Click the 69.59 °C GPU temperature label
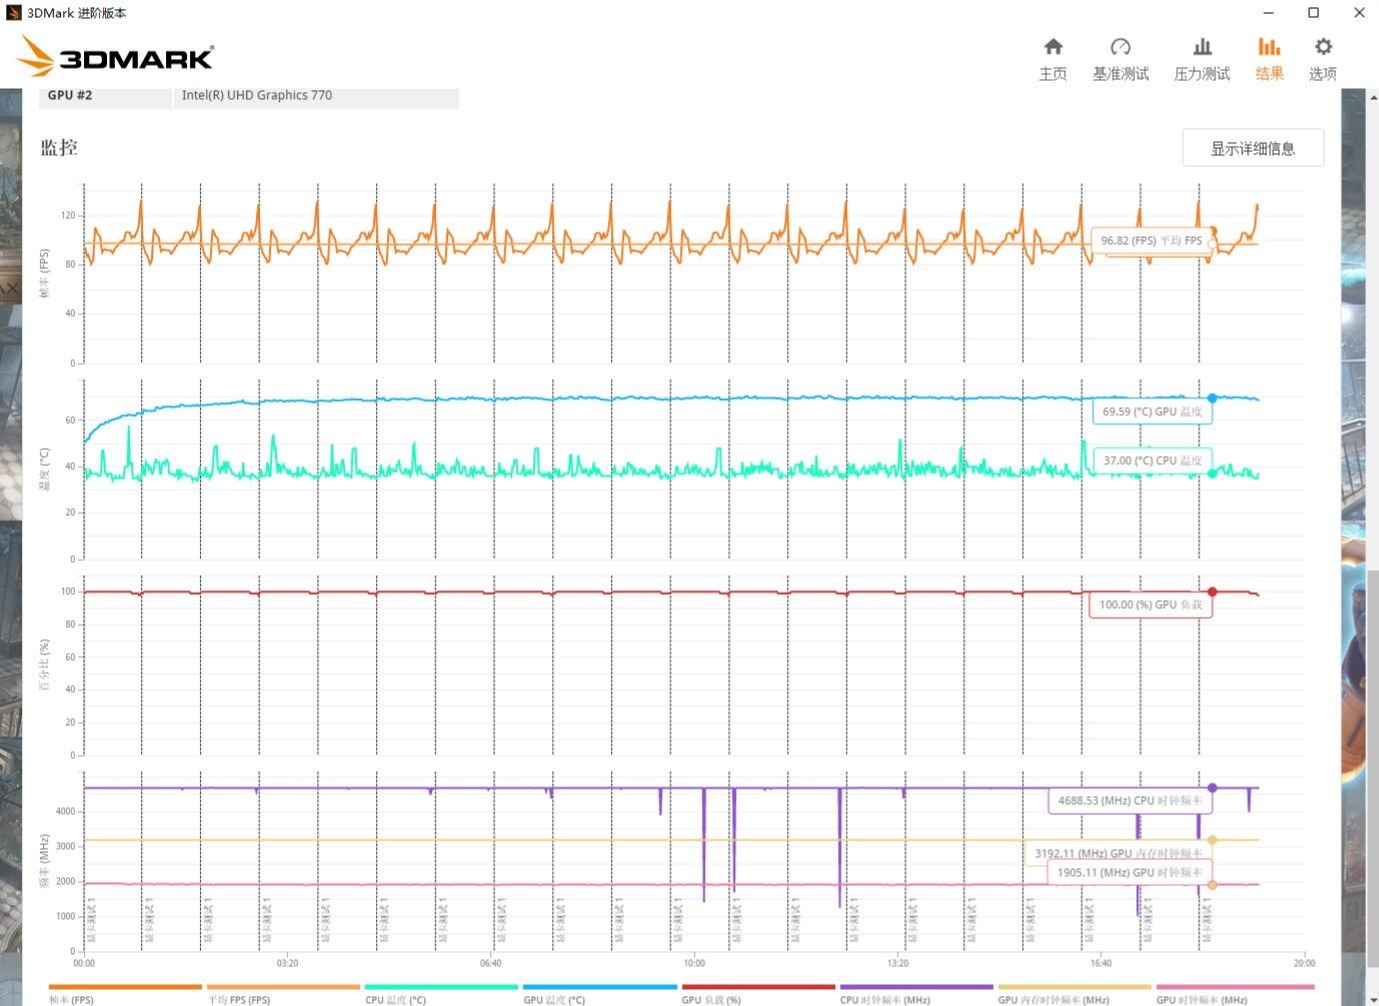Image resolution: width=1379 pixels, height=1006 pixels. pyautogui.click(x=1151, y=411)
